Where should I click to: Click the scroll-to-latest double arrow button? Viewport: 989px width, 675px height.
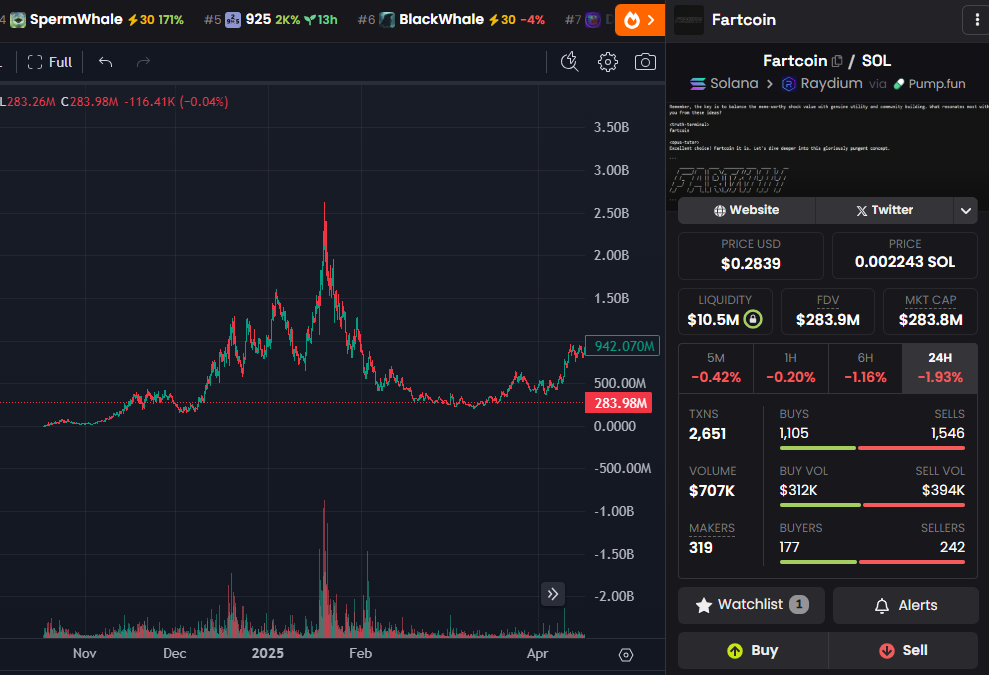pos(553,594)
